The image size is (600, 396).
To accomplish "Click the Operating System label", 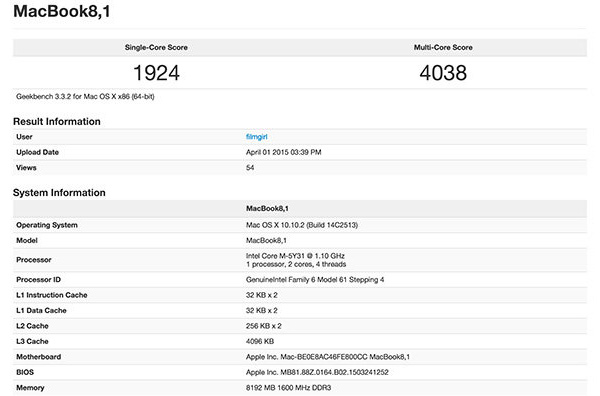I will point(47,225).
